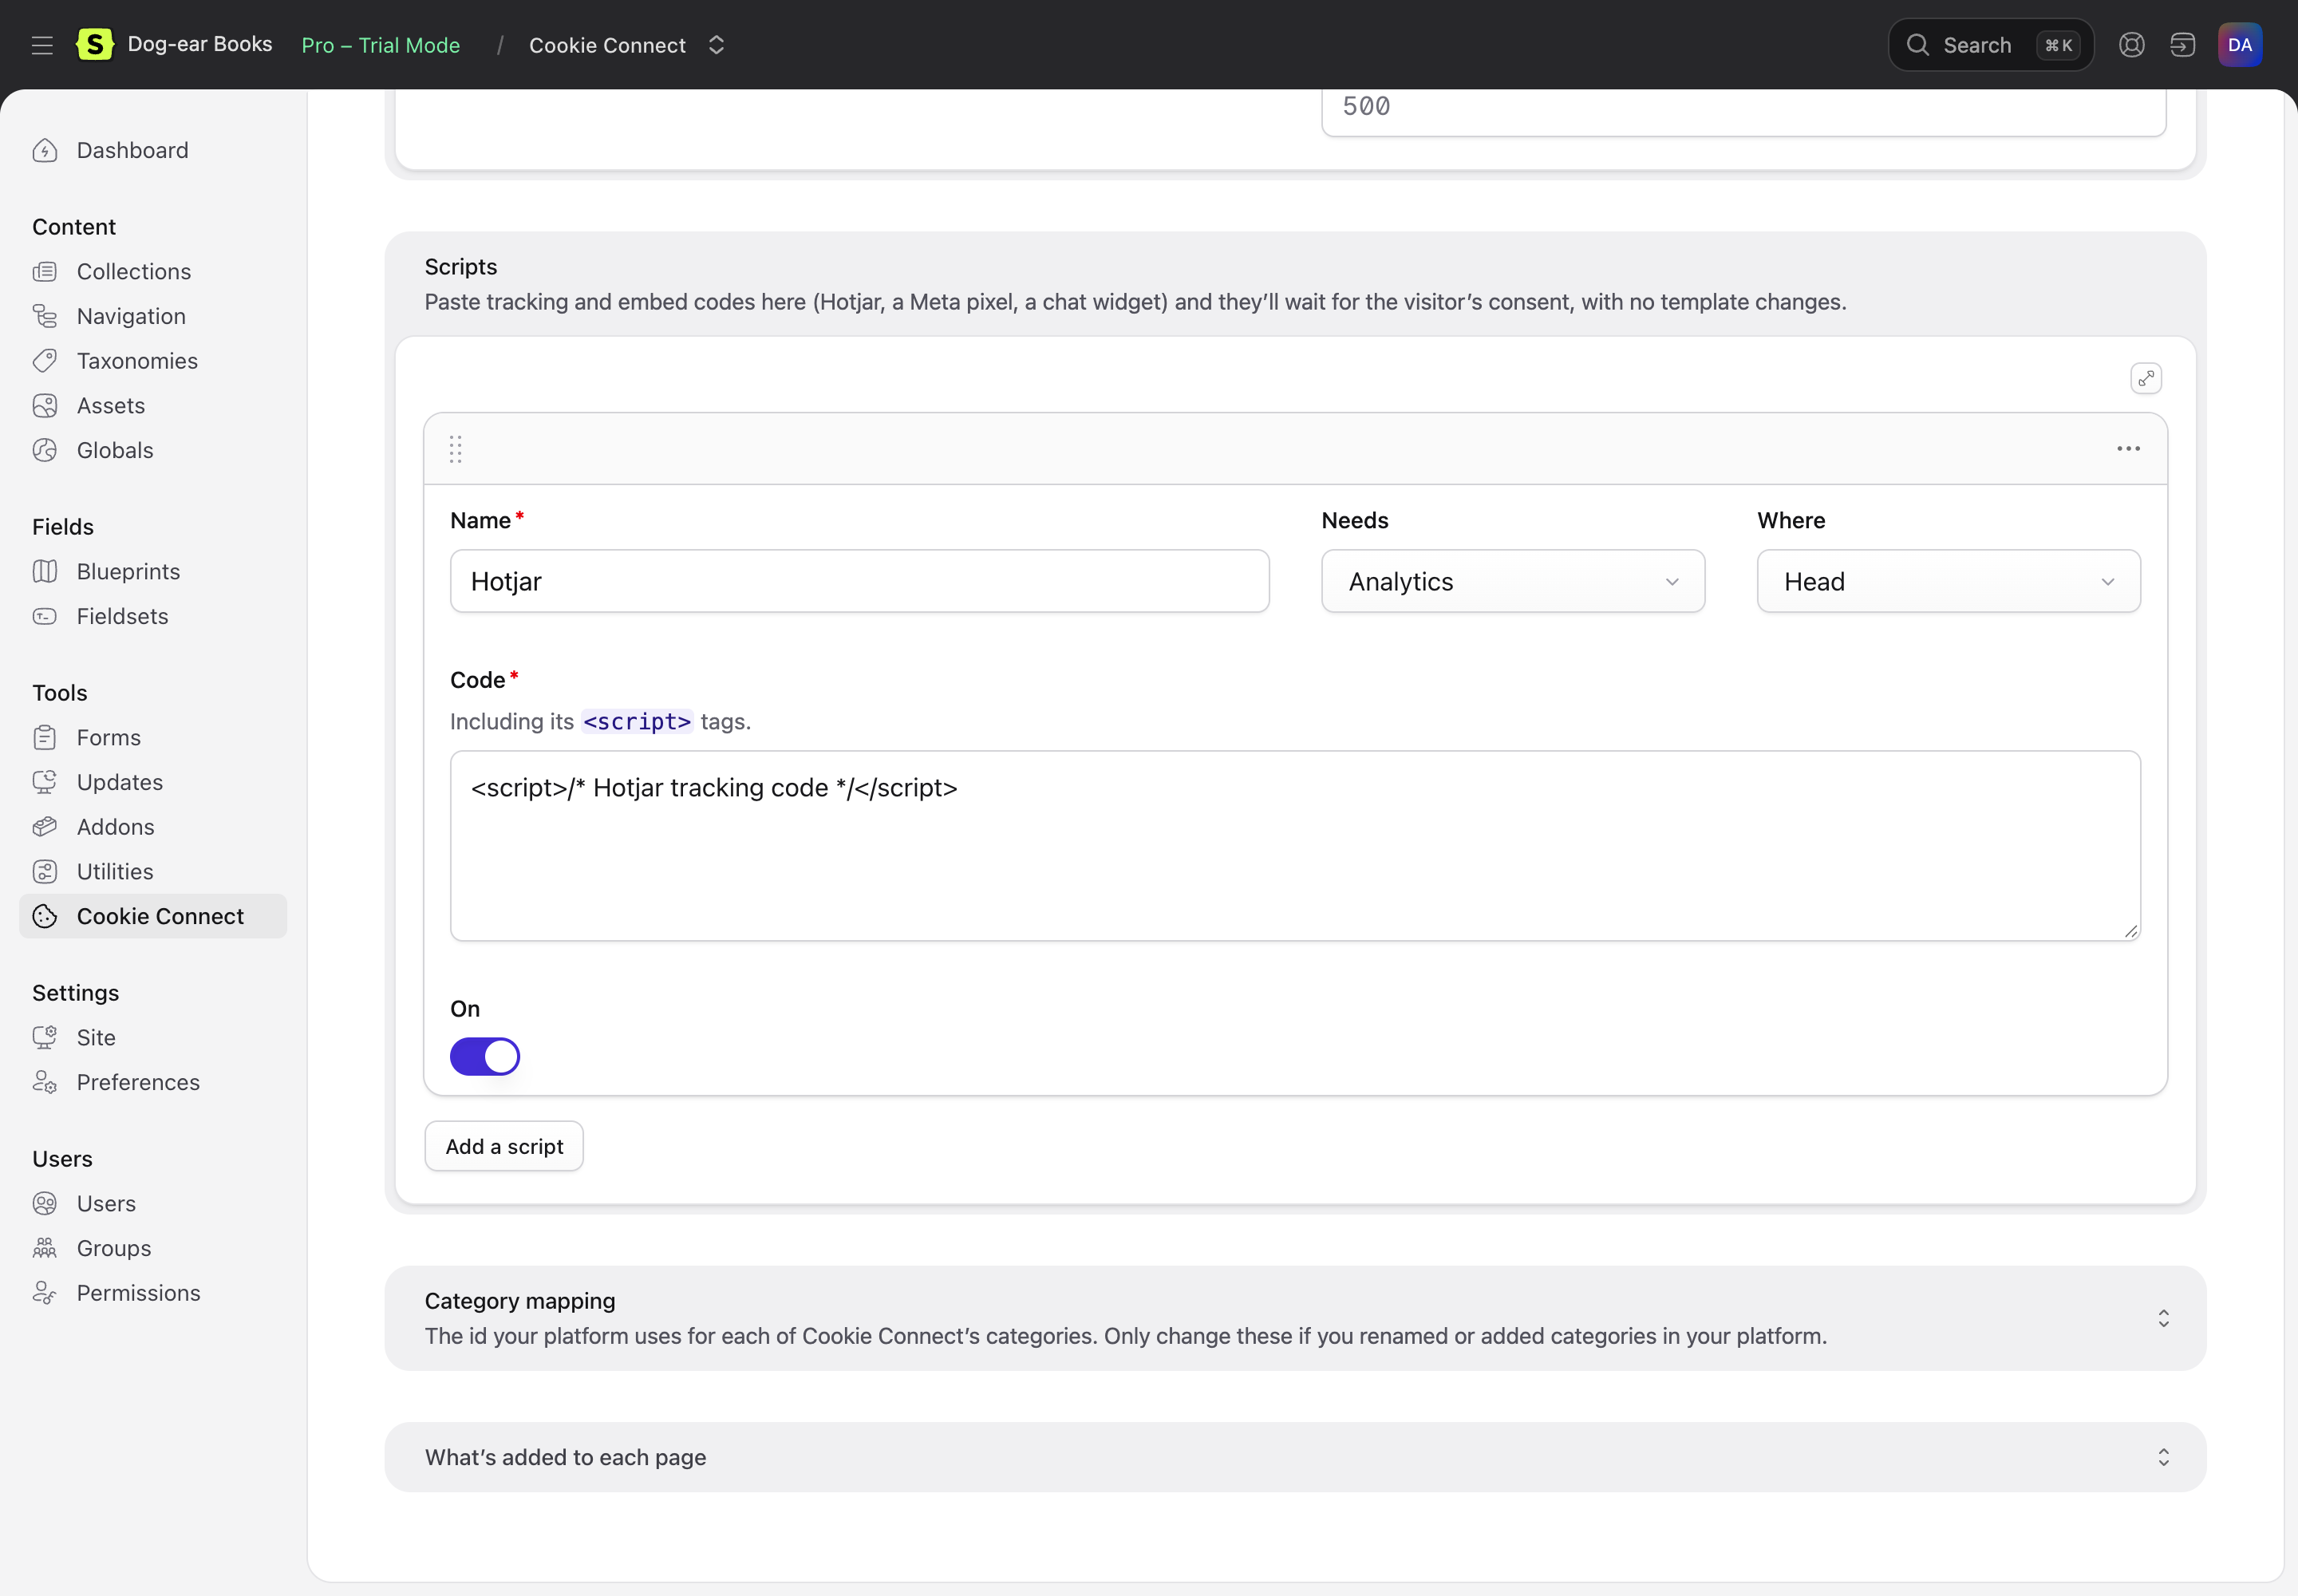Click the Navigation tree icon
The image size is (2298, 1596).
[x=45, y=316]
